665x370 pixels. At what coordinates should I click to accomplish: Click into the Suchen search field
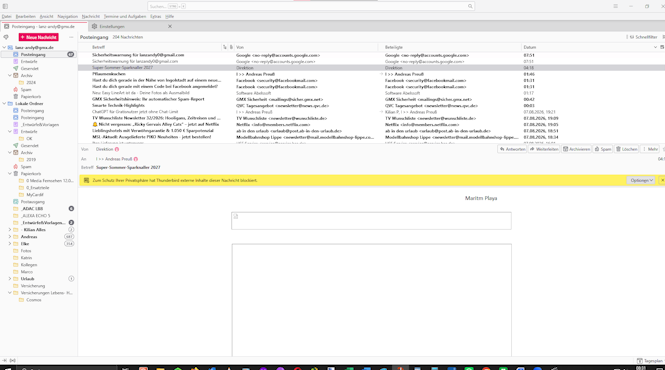tap(311, 6)
